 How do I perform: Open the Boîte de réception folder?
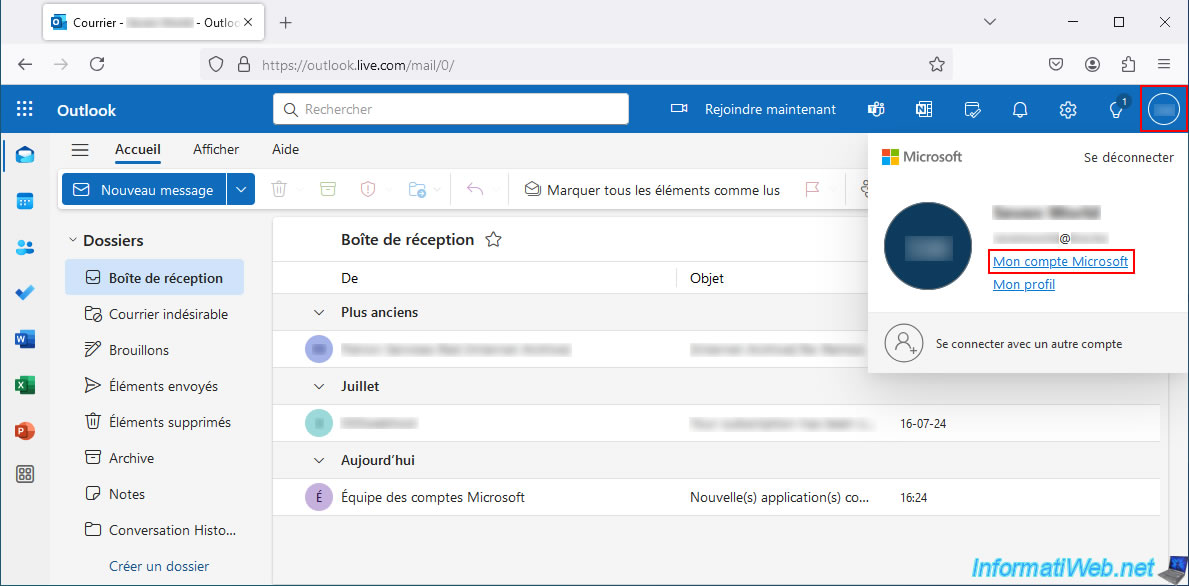coord(155,277)
